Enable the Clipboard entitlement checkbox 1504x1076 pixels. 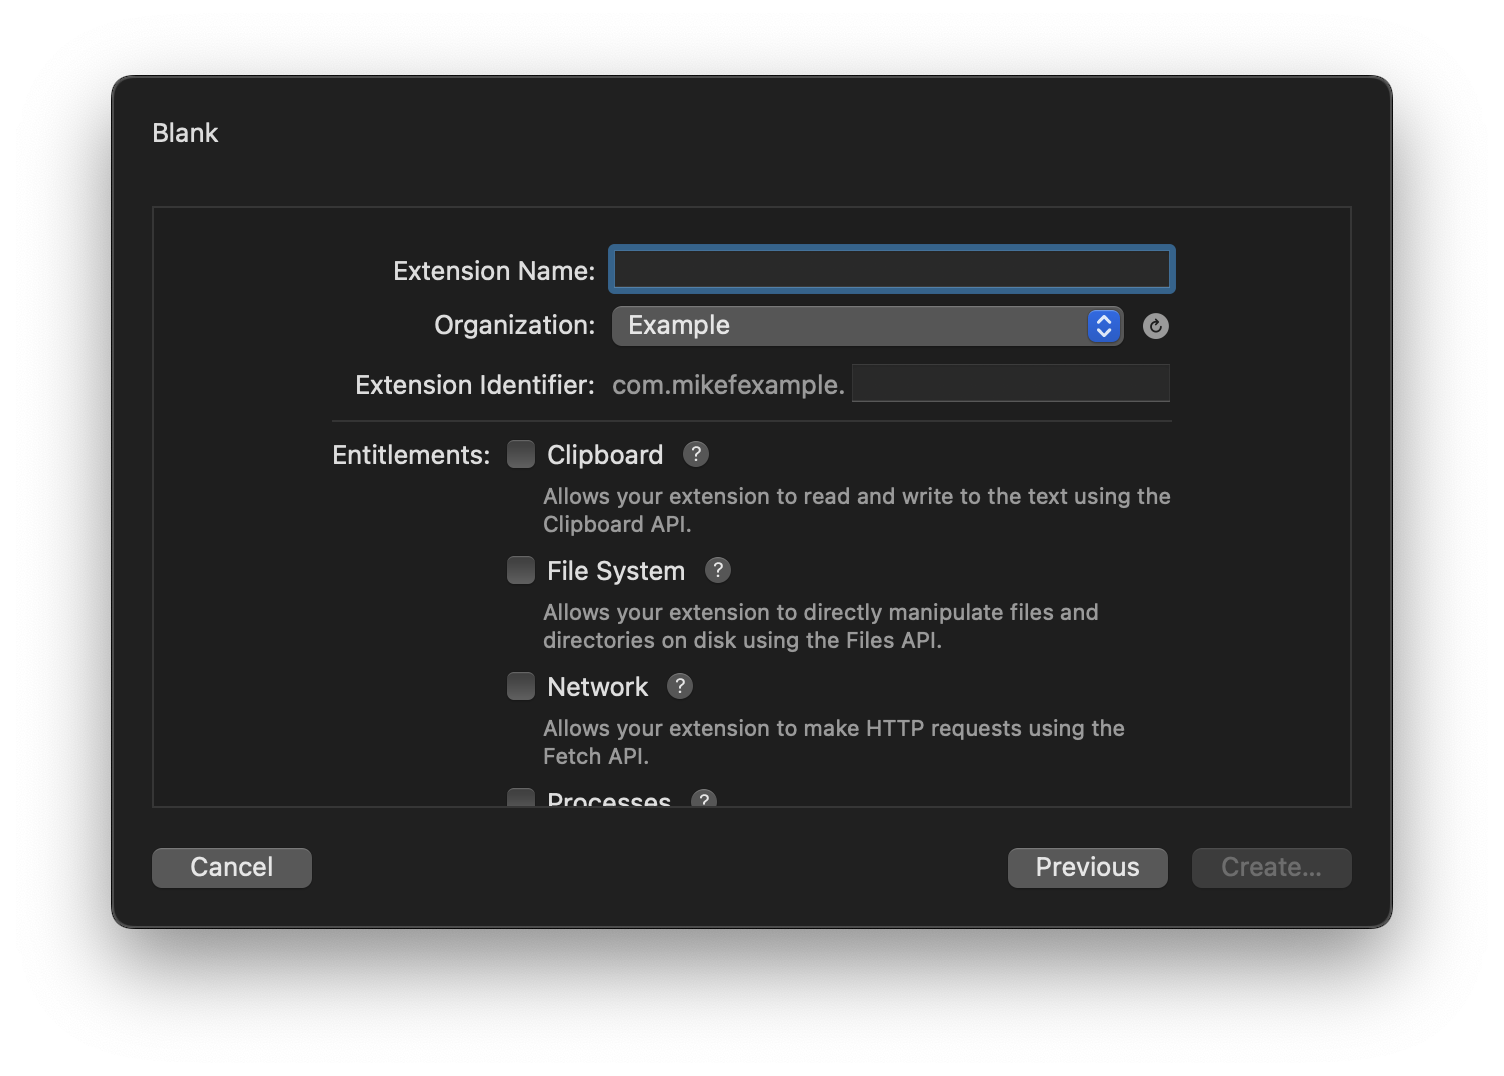click(520, 454)
